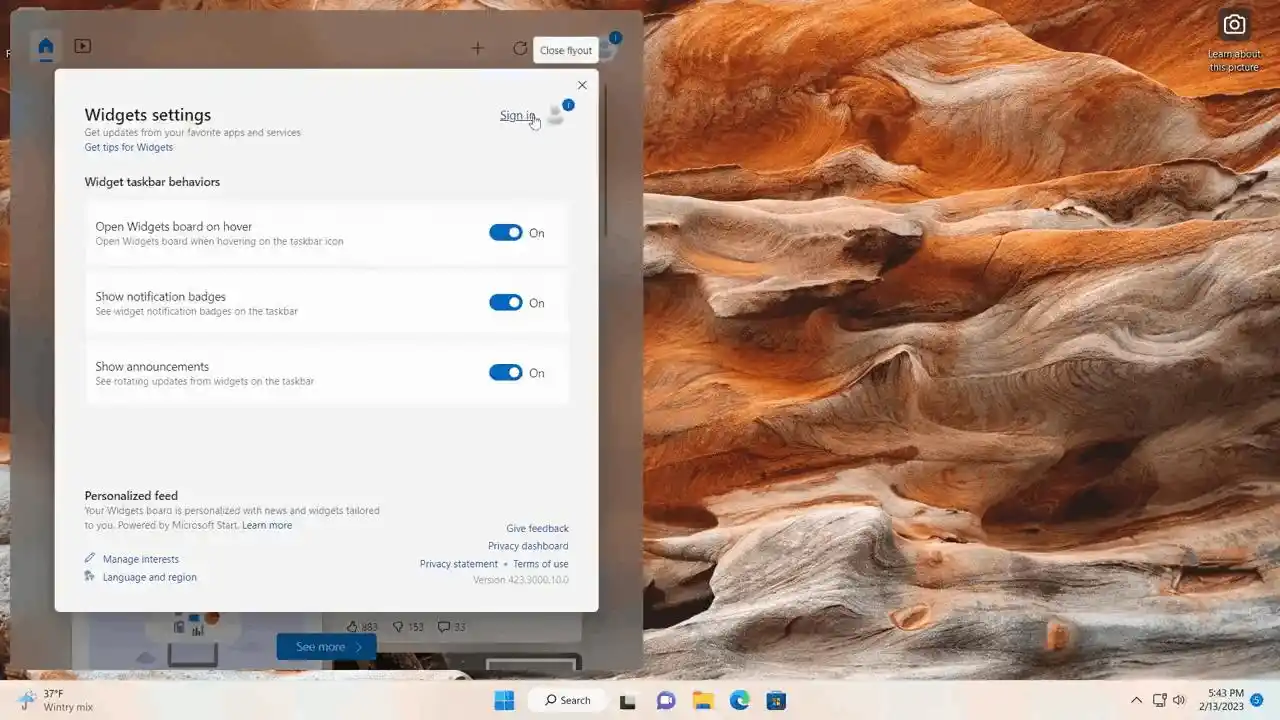
Task: Open the Home tab in Widgets board
Action: pyautogui.click(x=45, y=46)
